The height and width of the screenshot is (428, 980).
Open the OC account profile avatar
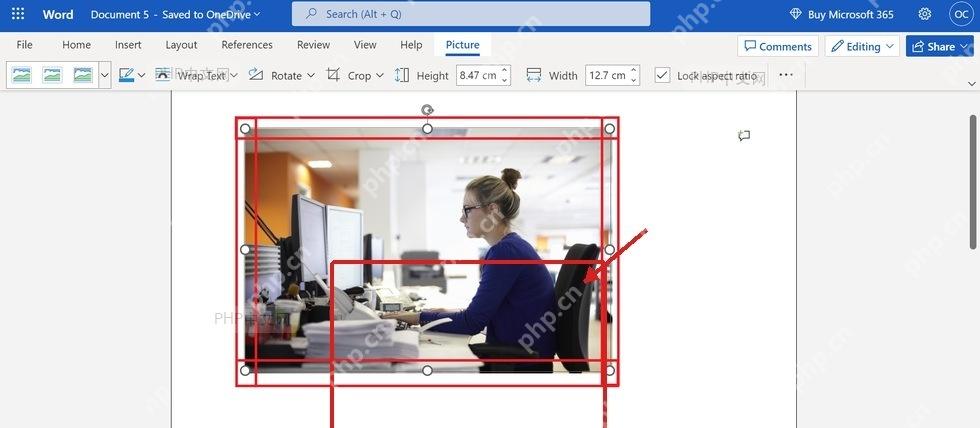coord(961,14)
